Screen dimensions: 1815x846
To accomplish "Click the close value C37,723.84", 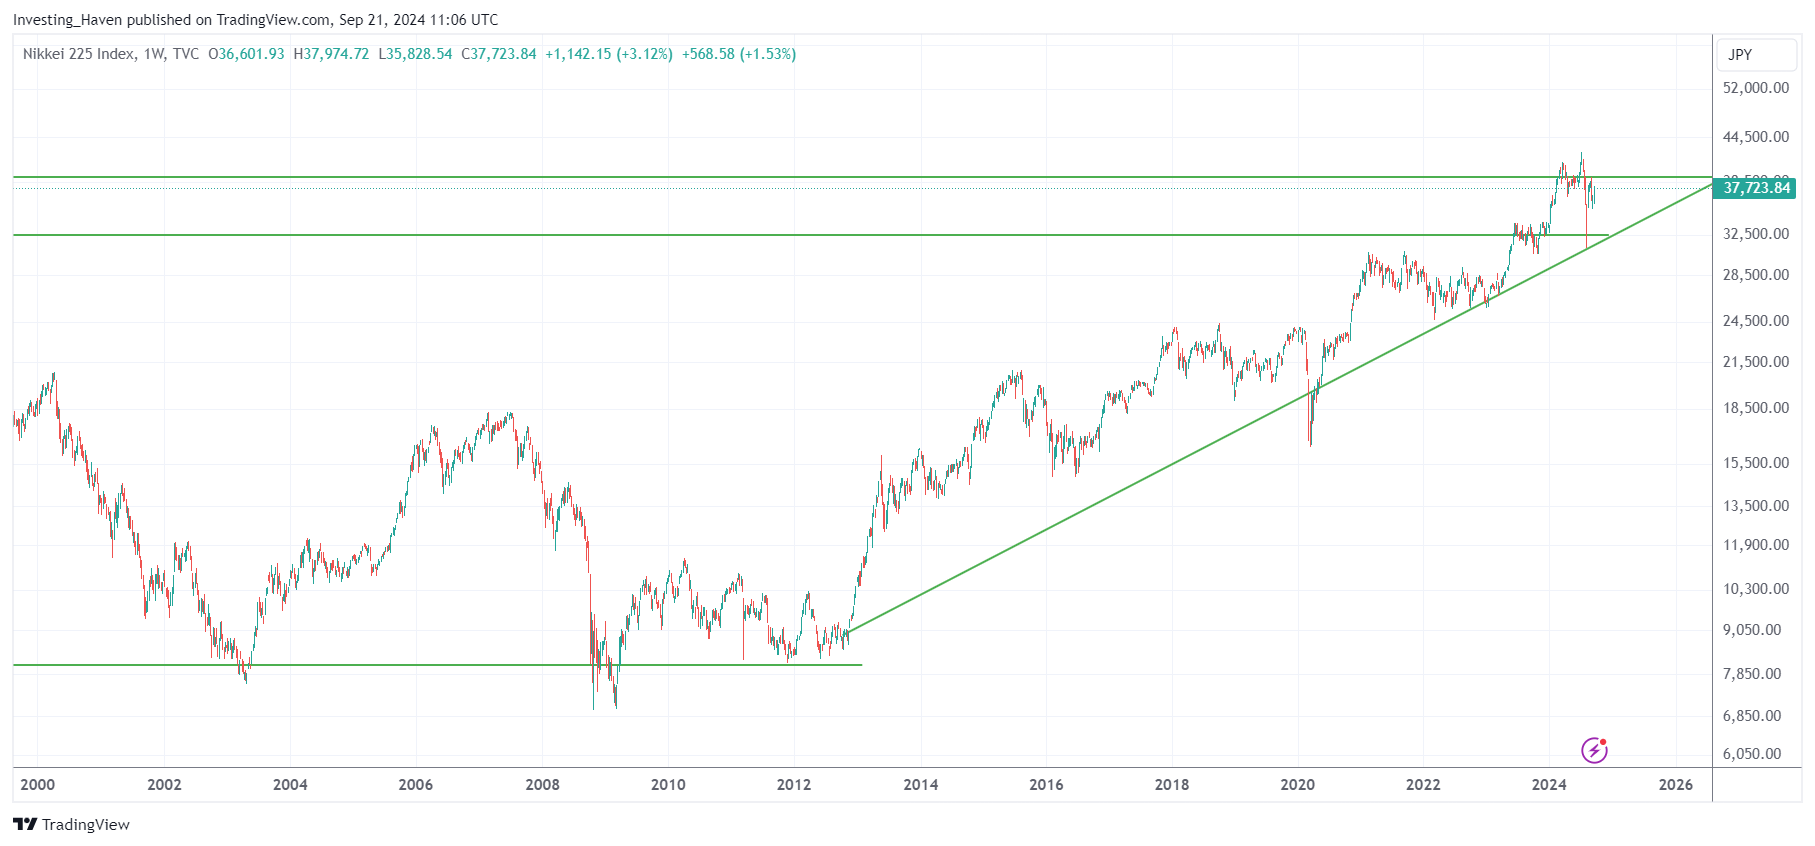I will (499, 54).
